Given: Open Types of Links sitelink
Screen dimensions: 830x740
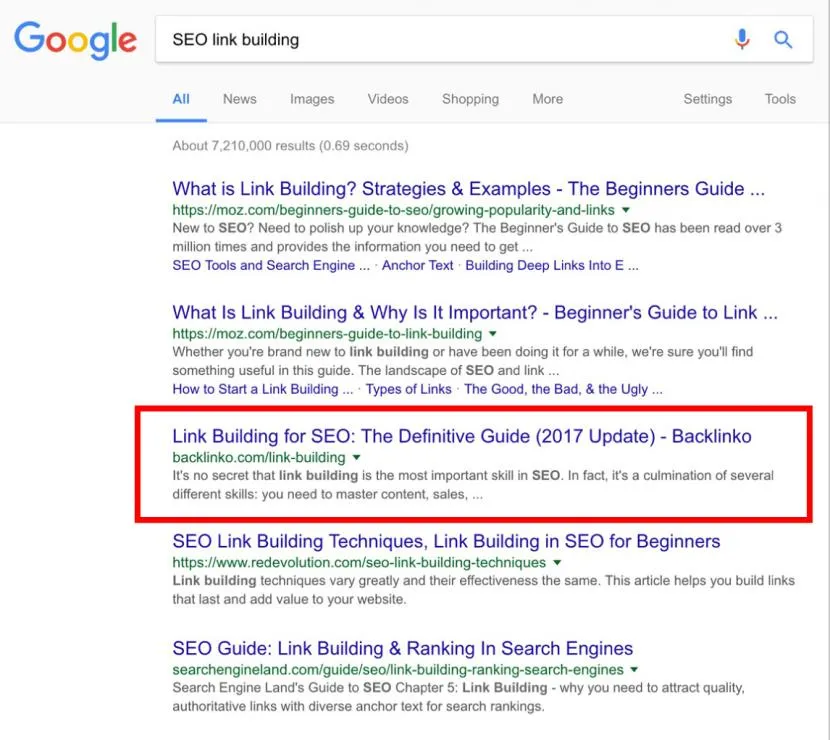Looking at the screenshot, I should (x=409, y=389).
